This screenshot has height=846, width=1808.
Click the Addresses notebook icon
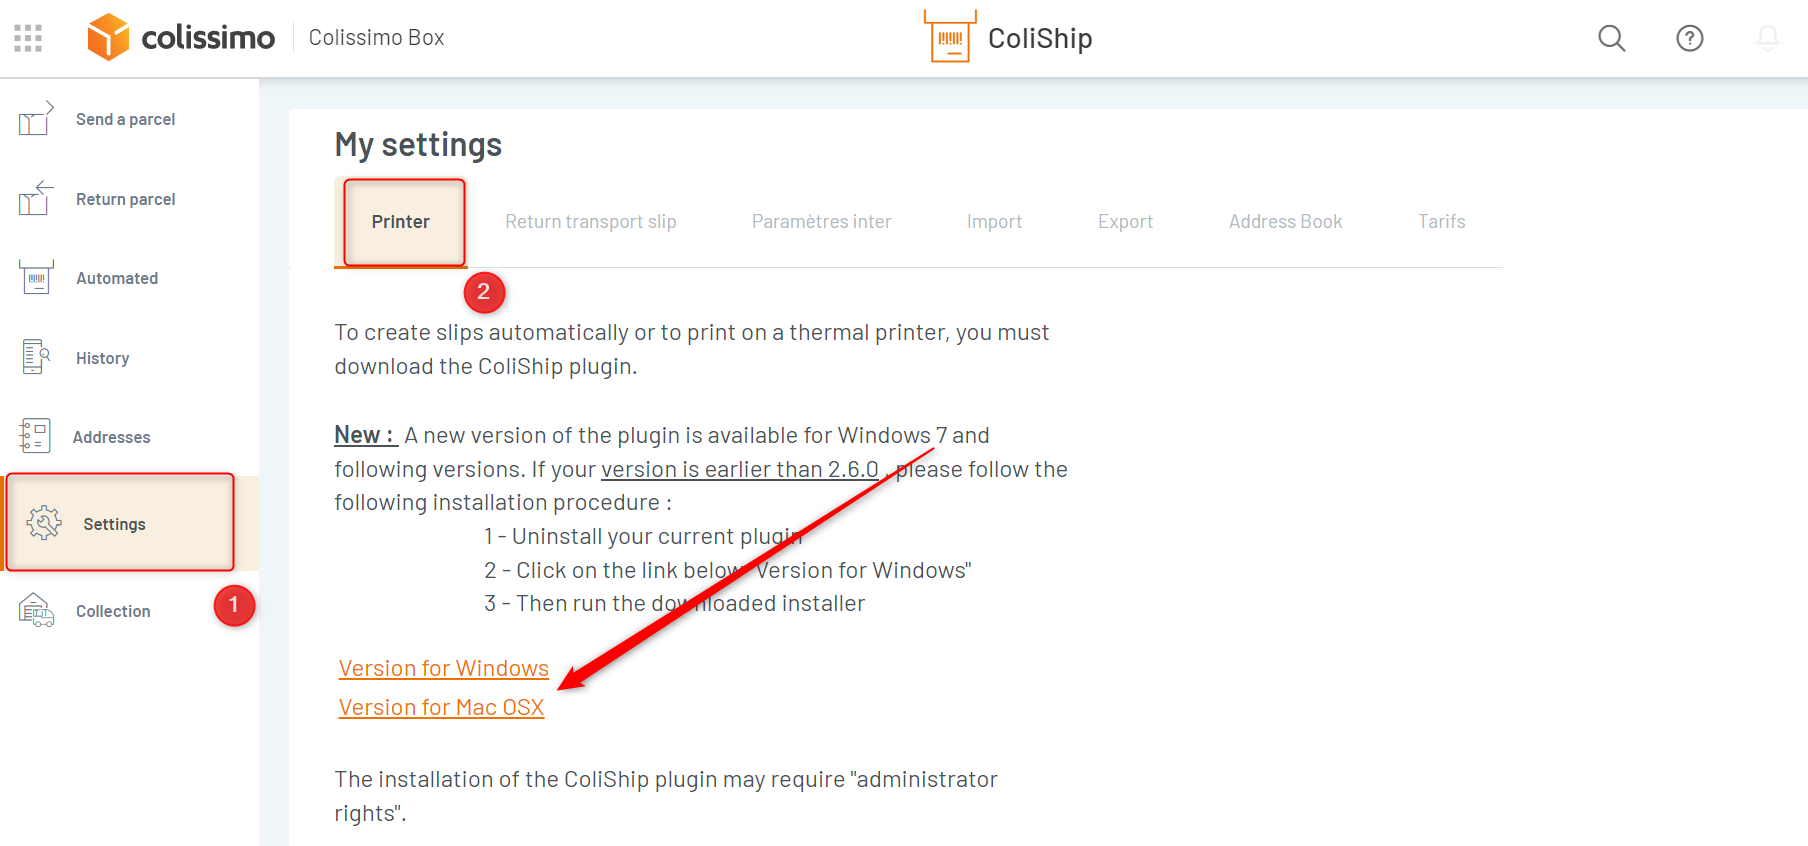coord(36,436)
